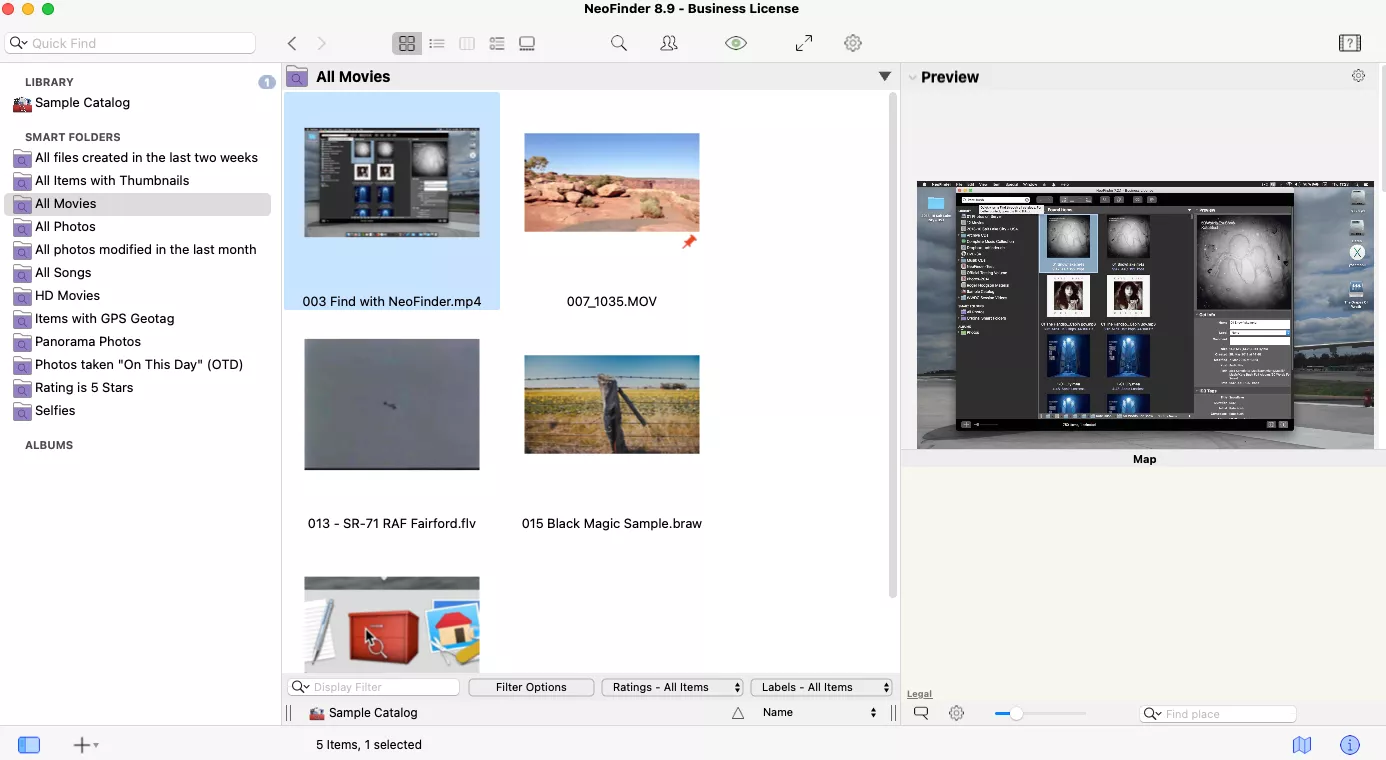Image resolution: width=1386 pixels, height=760 pixels.
Task: Toggle the map panel icon
Action: click(1301, 745)
